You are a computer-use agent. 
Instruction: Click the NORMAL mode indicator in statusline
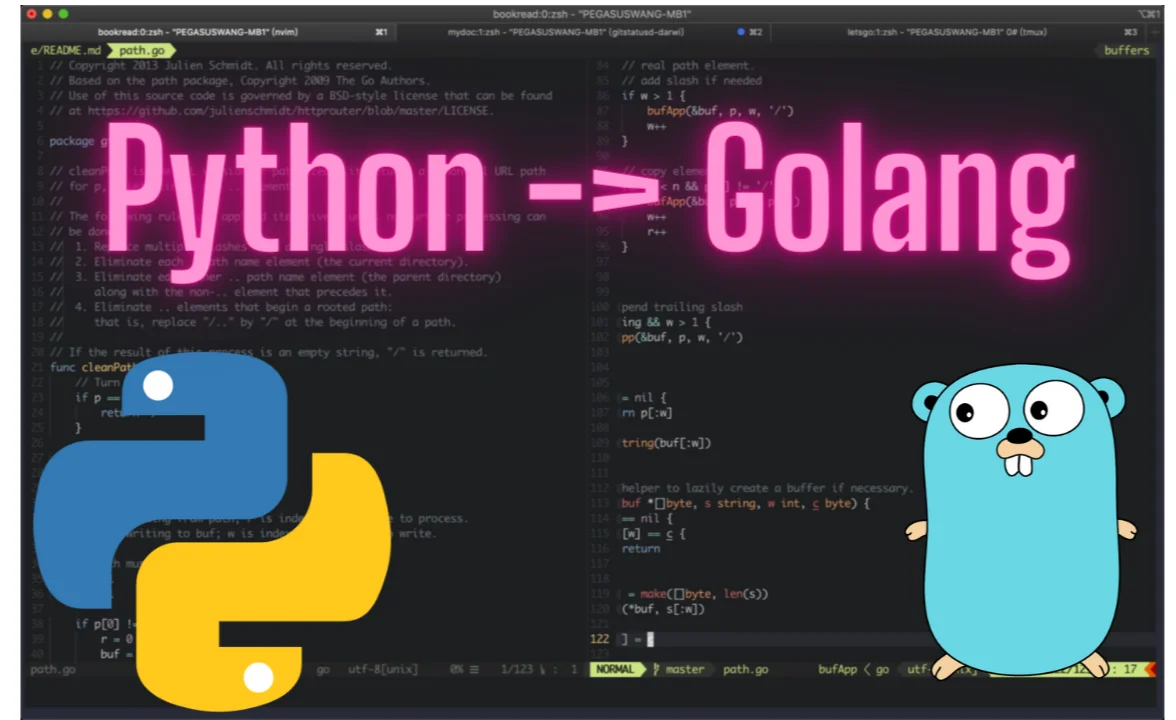[x=615, y=669]
